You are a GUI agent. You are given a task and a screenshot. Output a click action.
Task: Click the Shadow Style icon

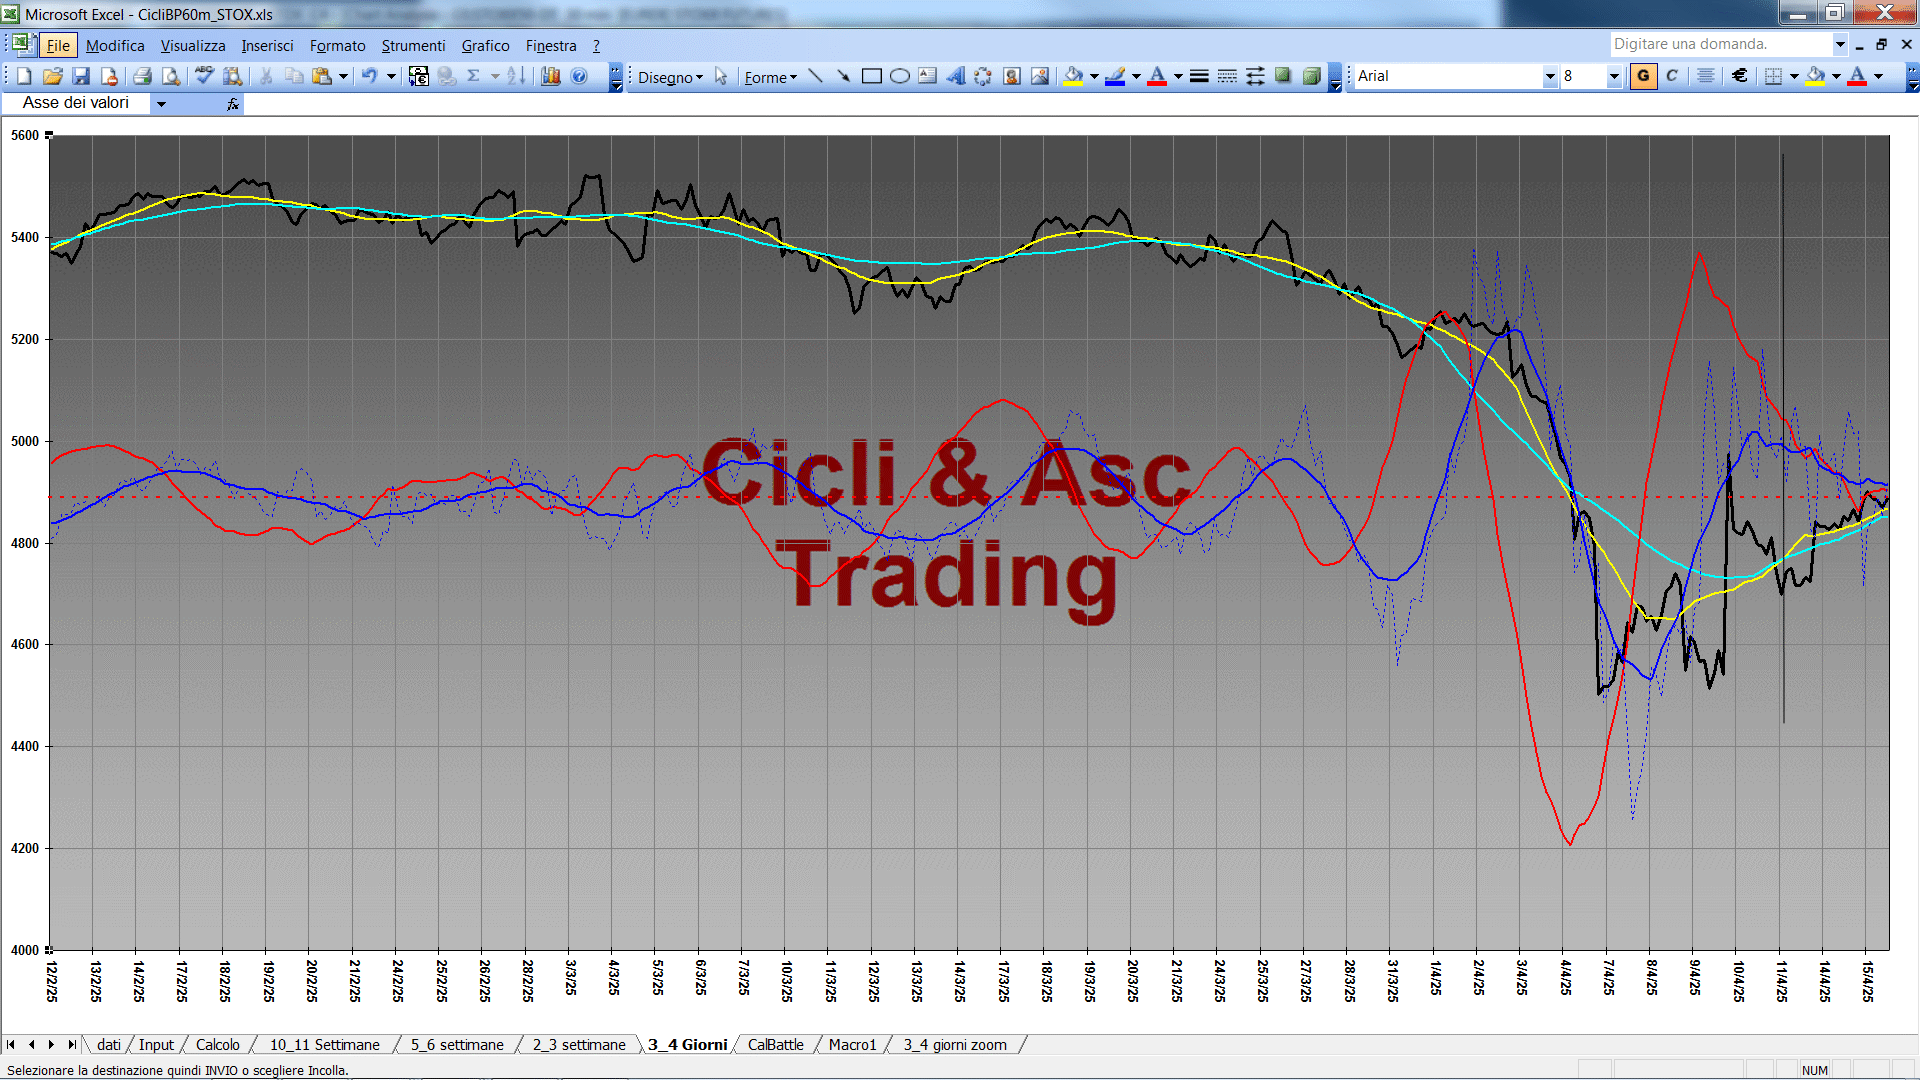(x=1283, y=76)
